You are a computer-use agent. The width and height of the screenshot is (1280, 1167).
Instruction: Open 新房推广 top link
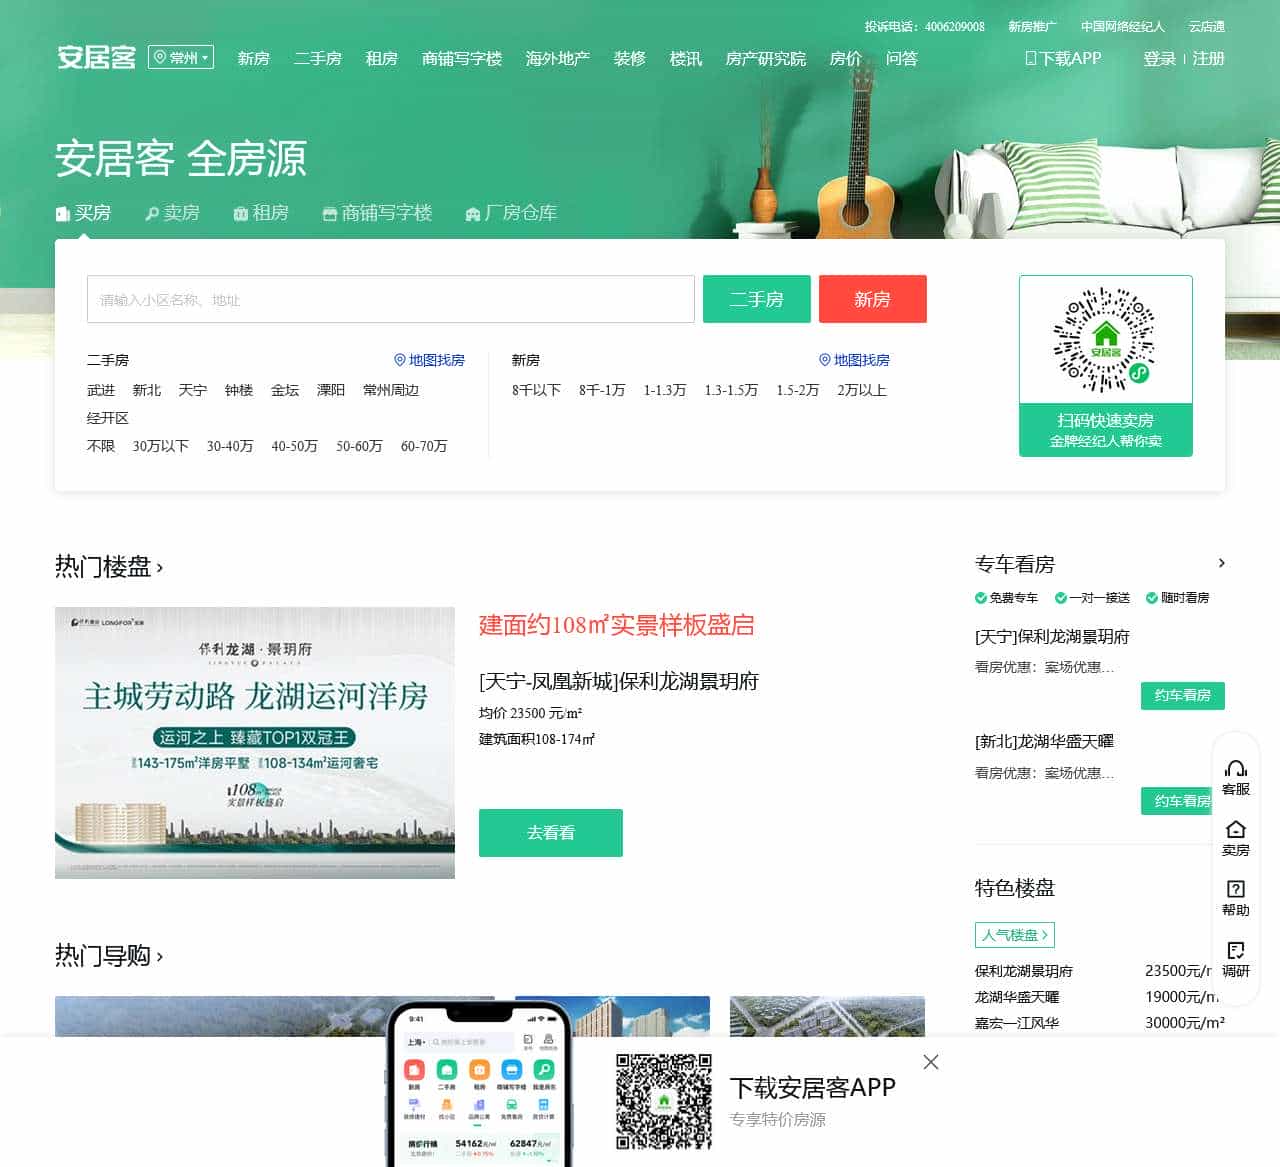click(x=1032, y=27)
